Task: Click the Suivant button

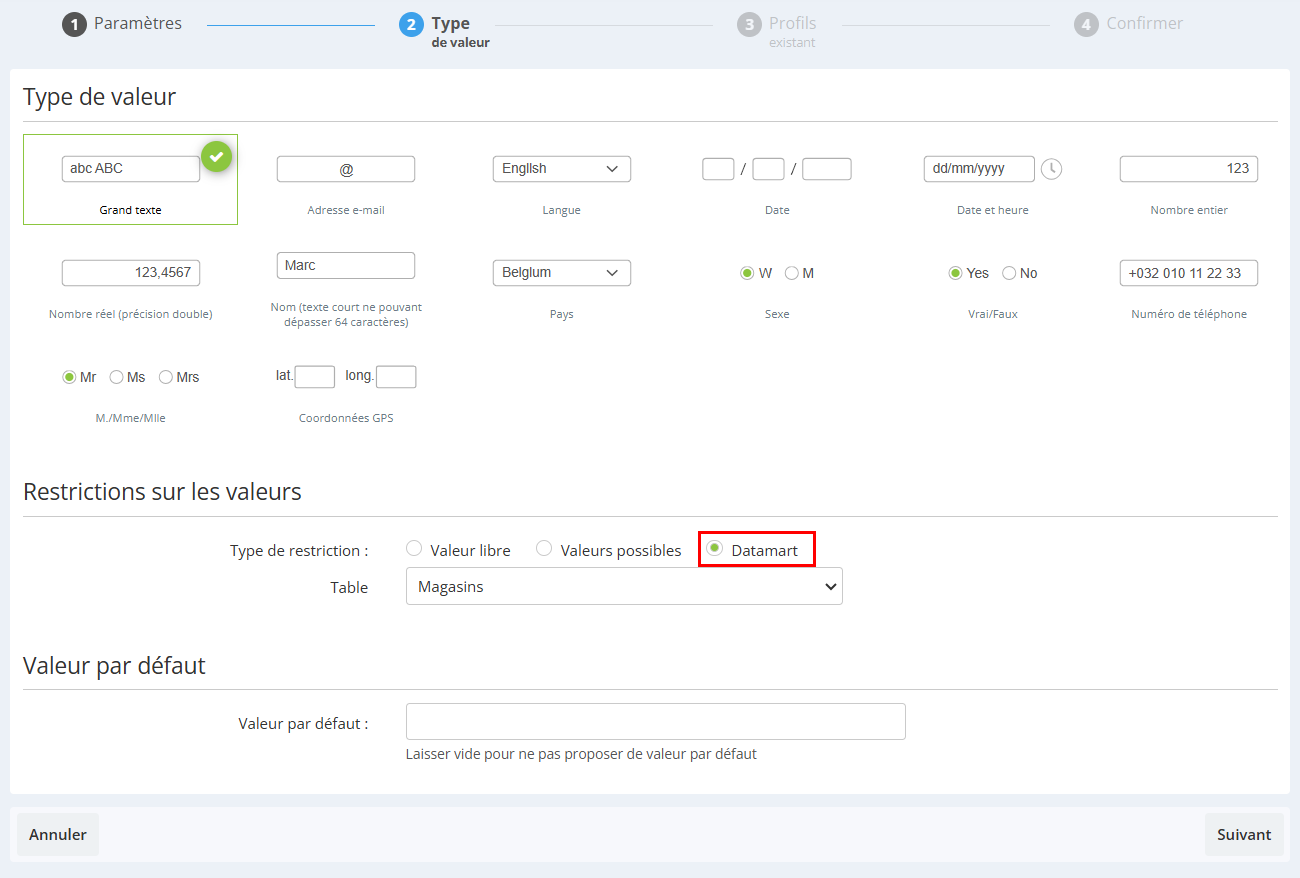Action: 1244,835
